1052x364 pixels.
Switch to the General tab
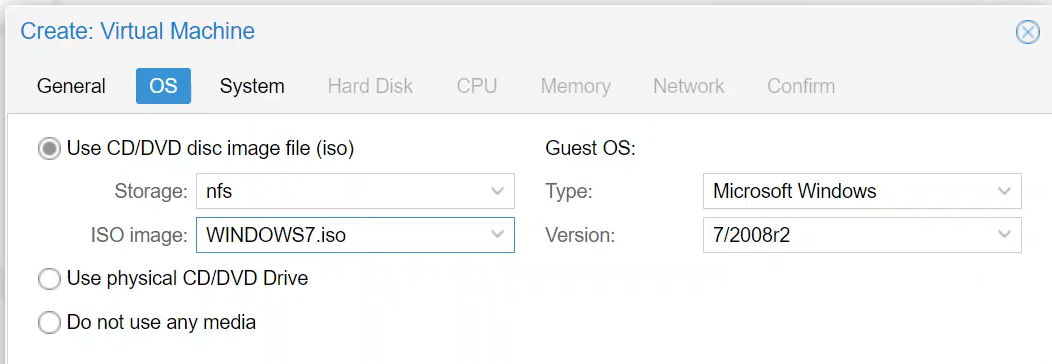tap(71, 86)
